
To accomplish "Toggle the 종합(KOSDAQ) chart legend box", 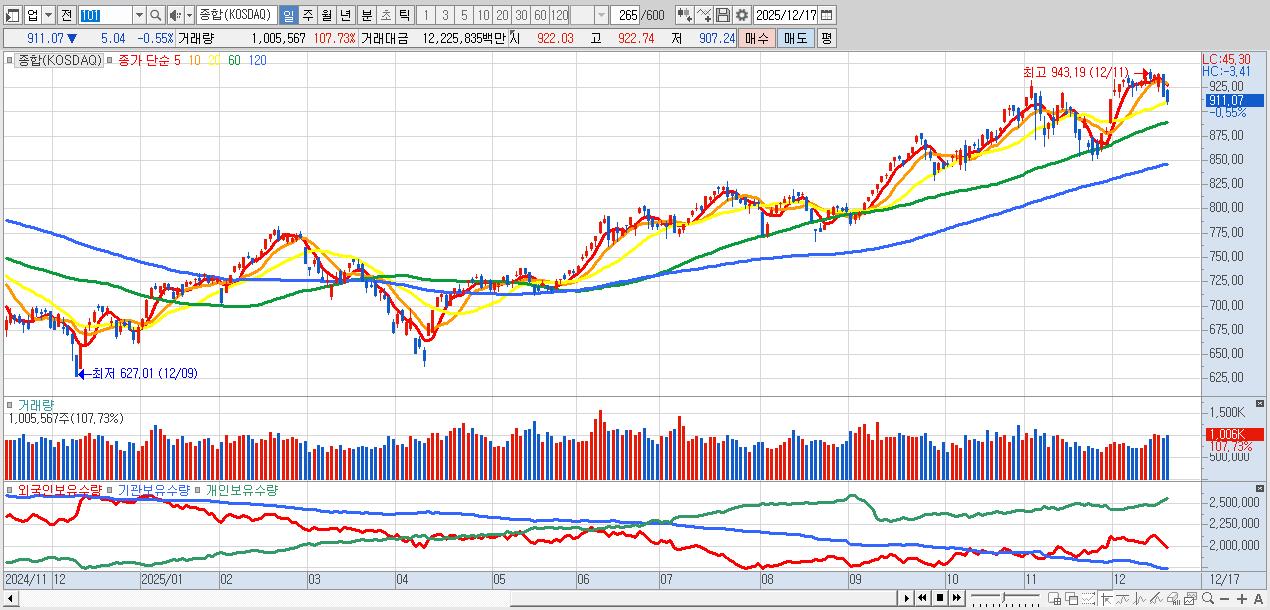I will coord(11,60).
